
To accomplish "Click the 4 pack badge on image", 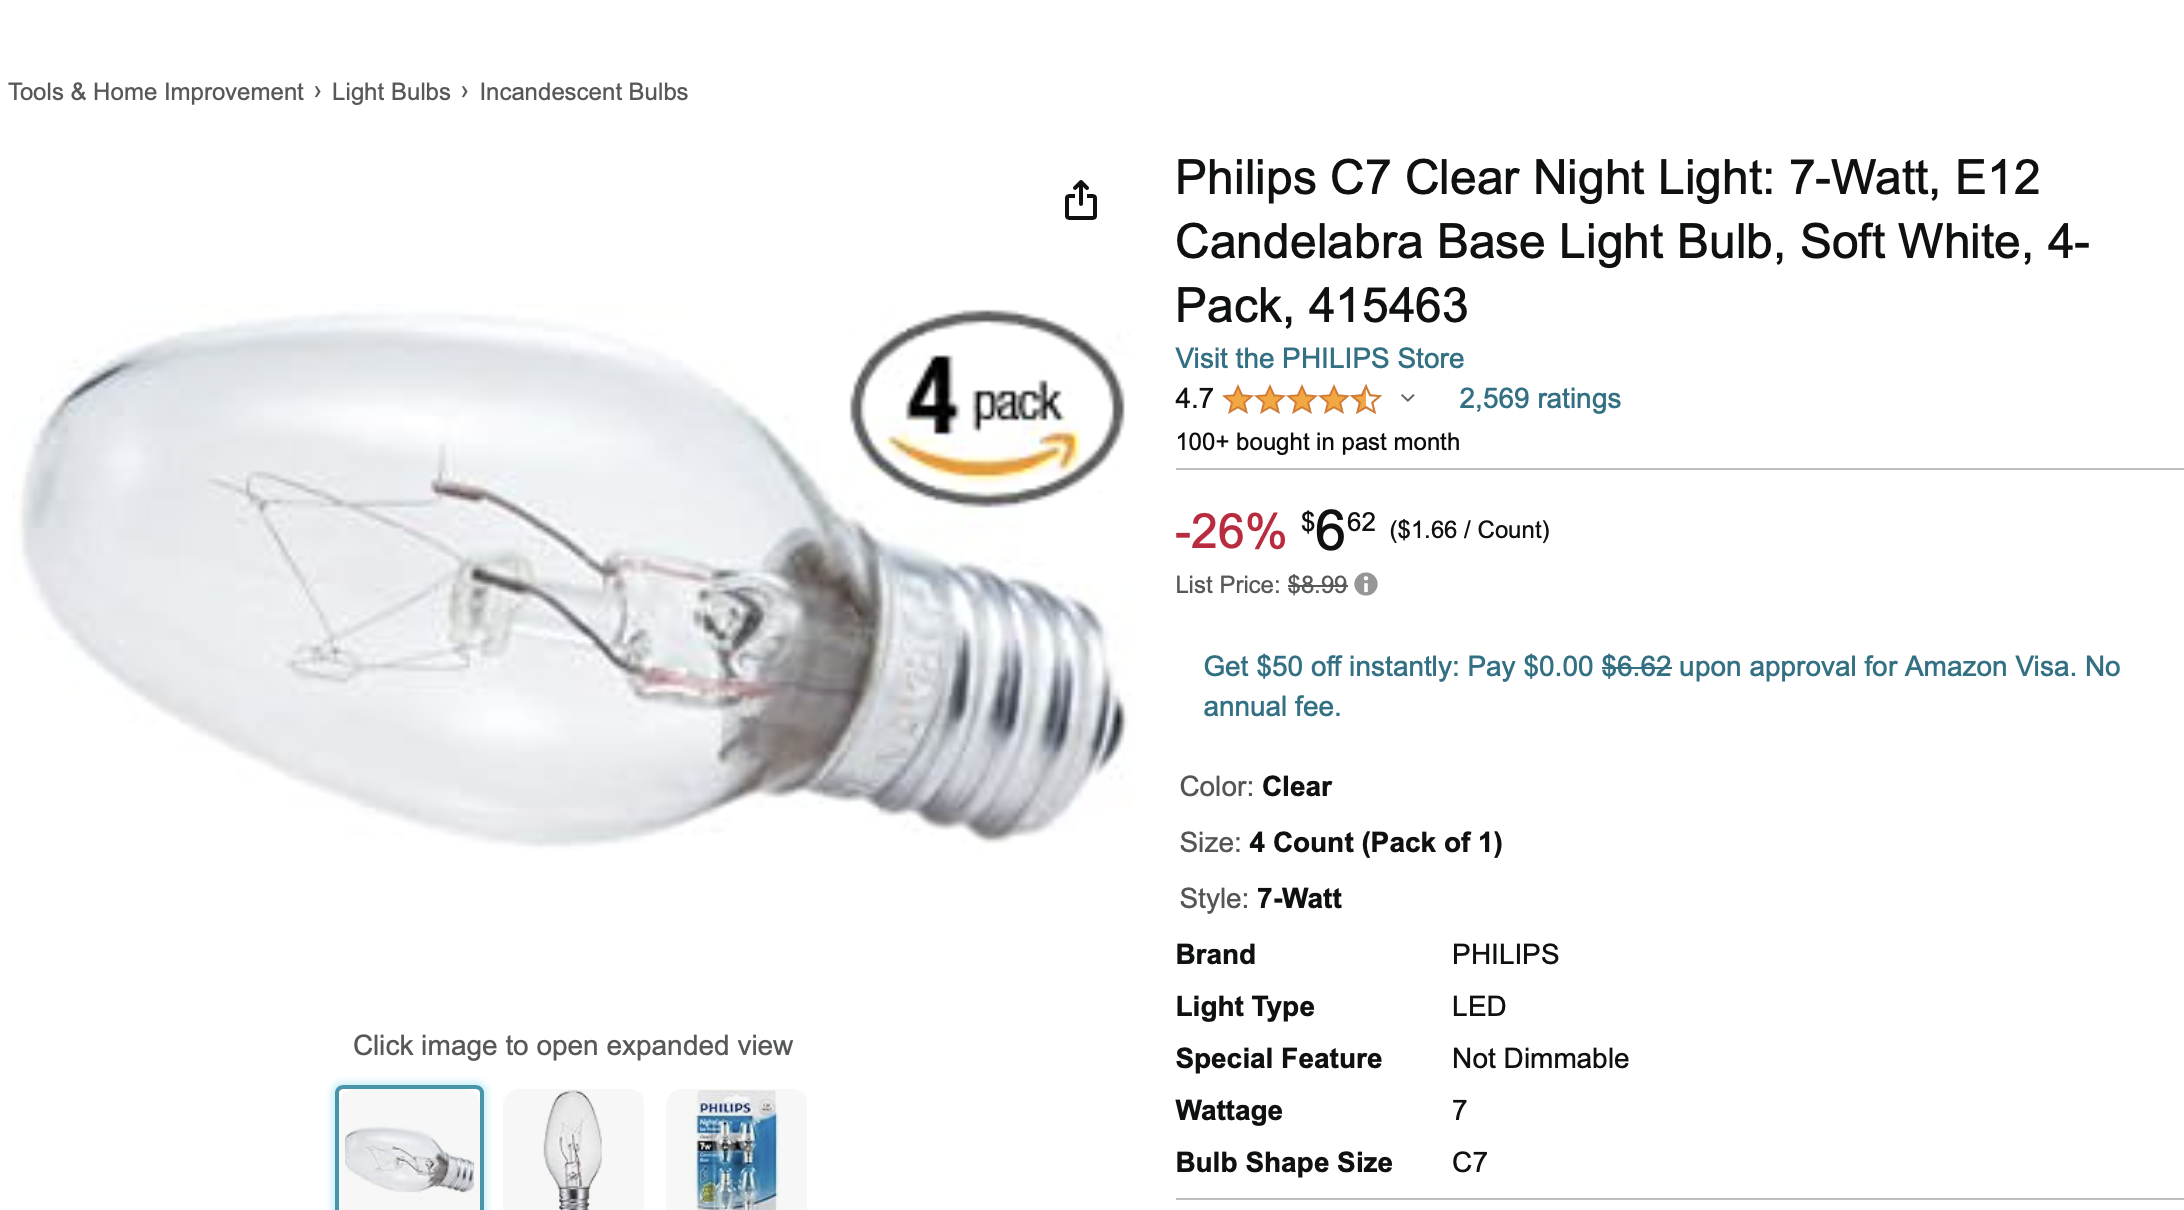I will coord(987,408).
